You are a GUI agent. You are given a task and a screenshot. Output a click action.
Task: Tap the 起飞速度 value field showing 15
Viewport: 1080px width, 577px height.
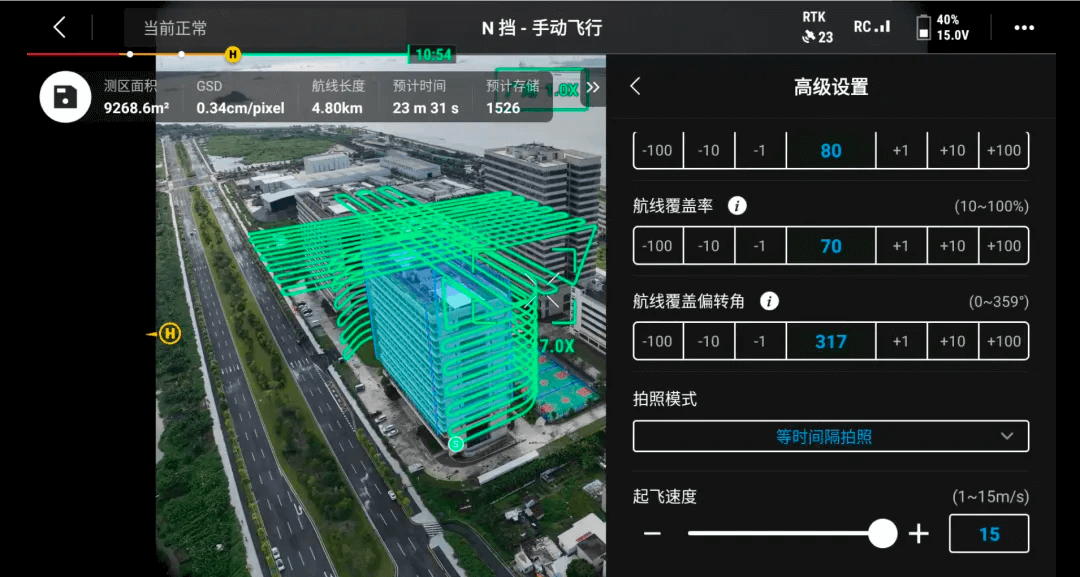989,534
